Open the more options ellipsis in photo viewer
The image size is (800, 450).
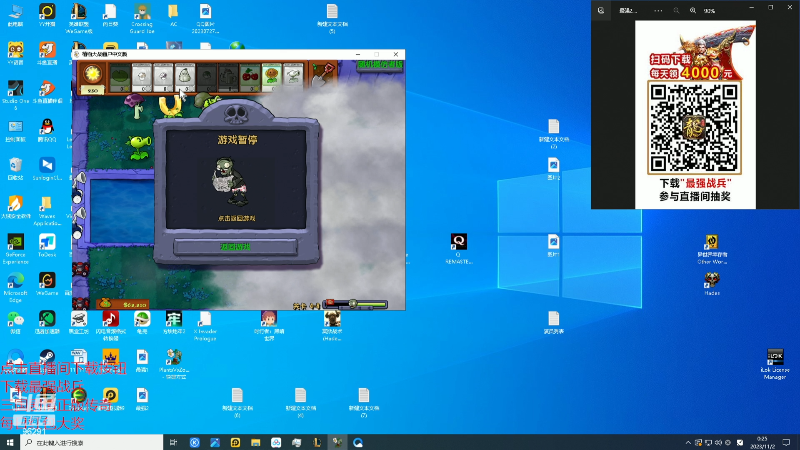point(658,10)
